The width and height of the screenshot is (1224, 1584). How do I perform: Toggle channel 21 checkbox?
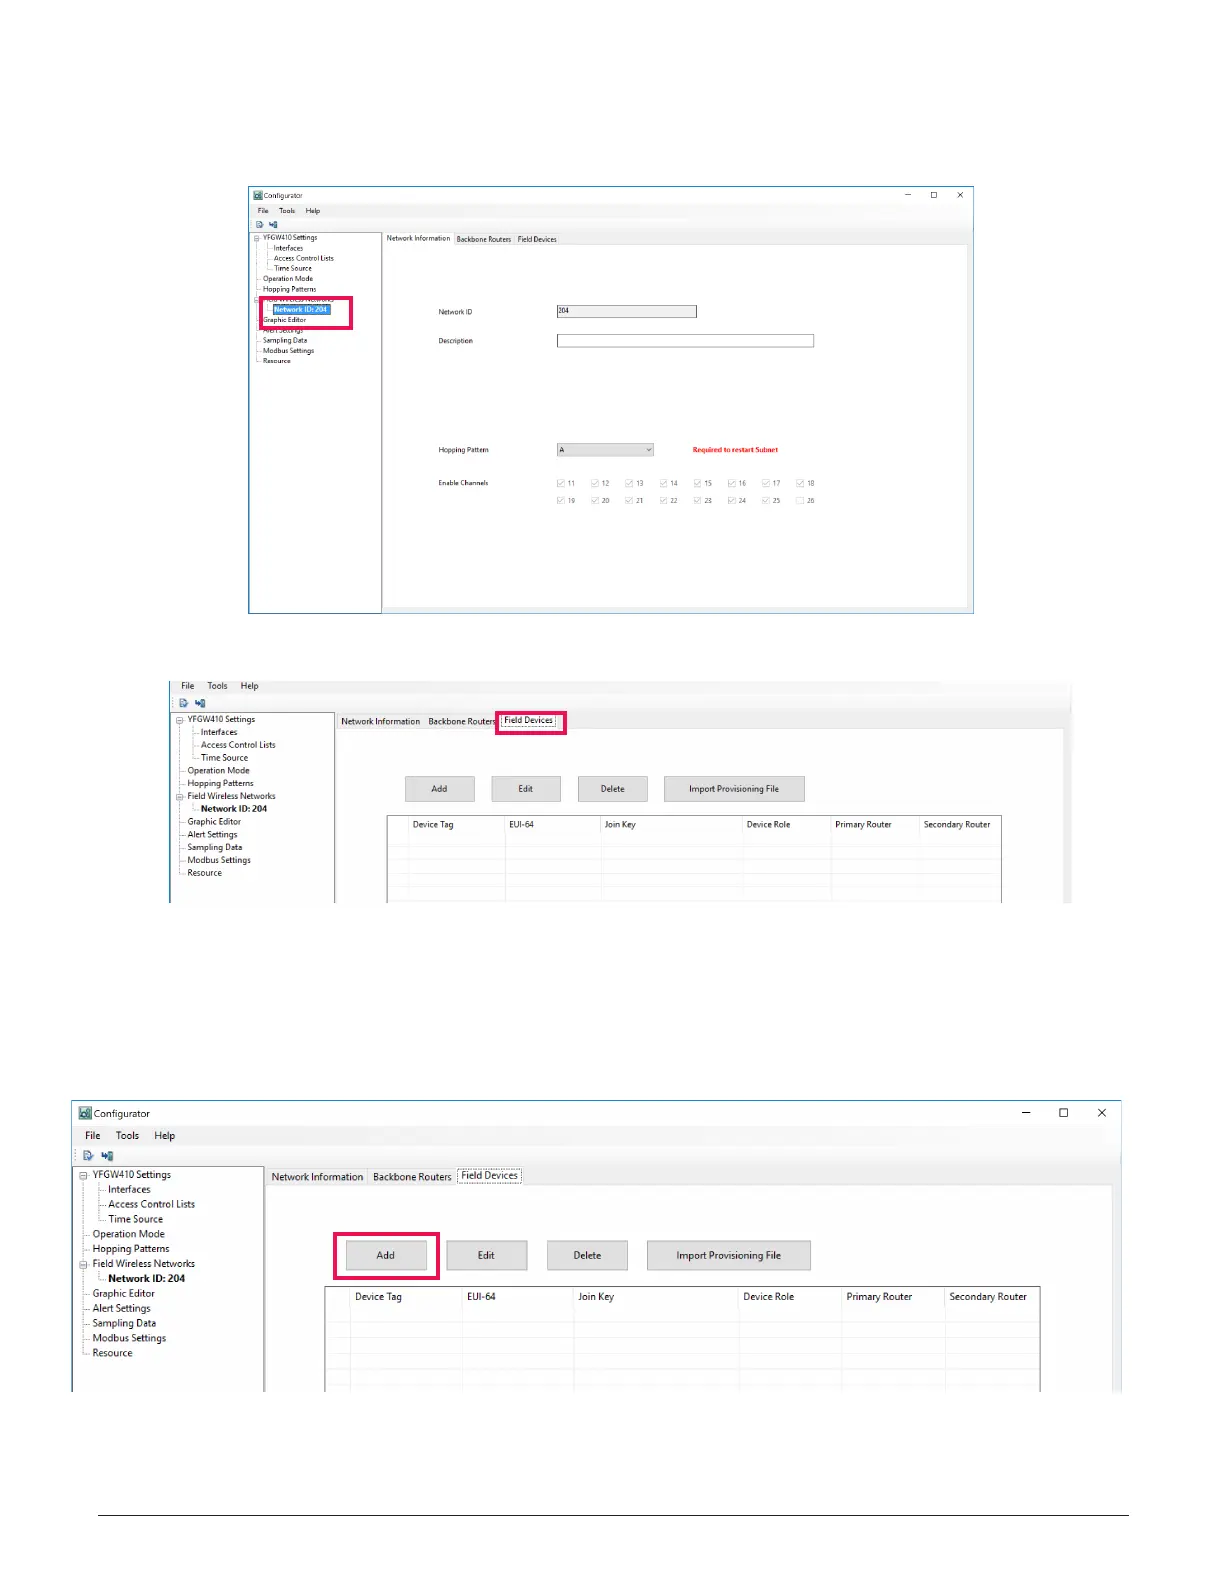click(x=629, y=500)
